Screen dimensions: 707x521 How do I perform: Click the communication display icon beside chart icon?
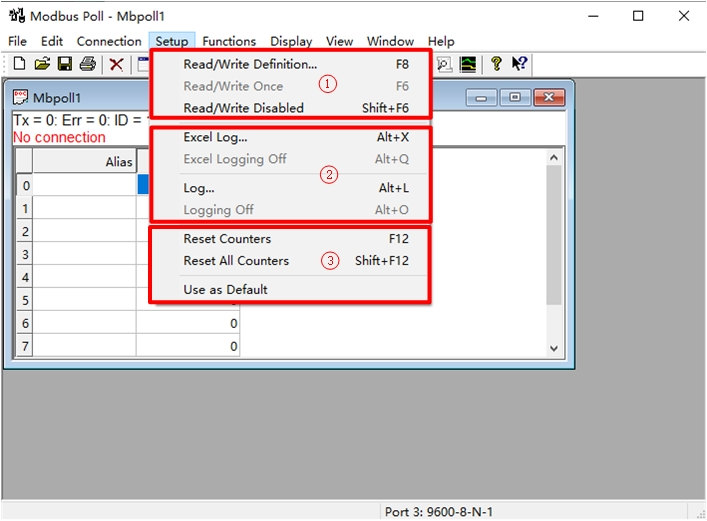click(445, 65)
